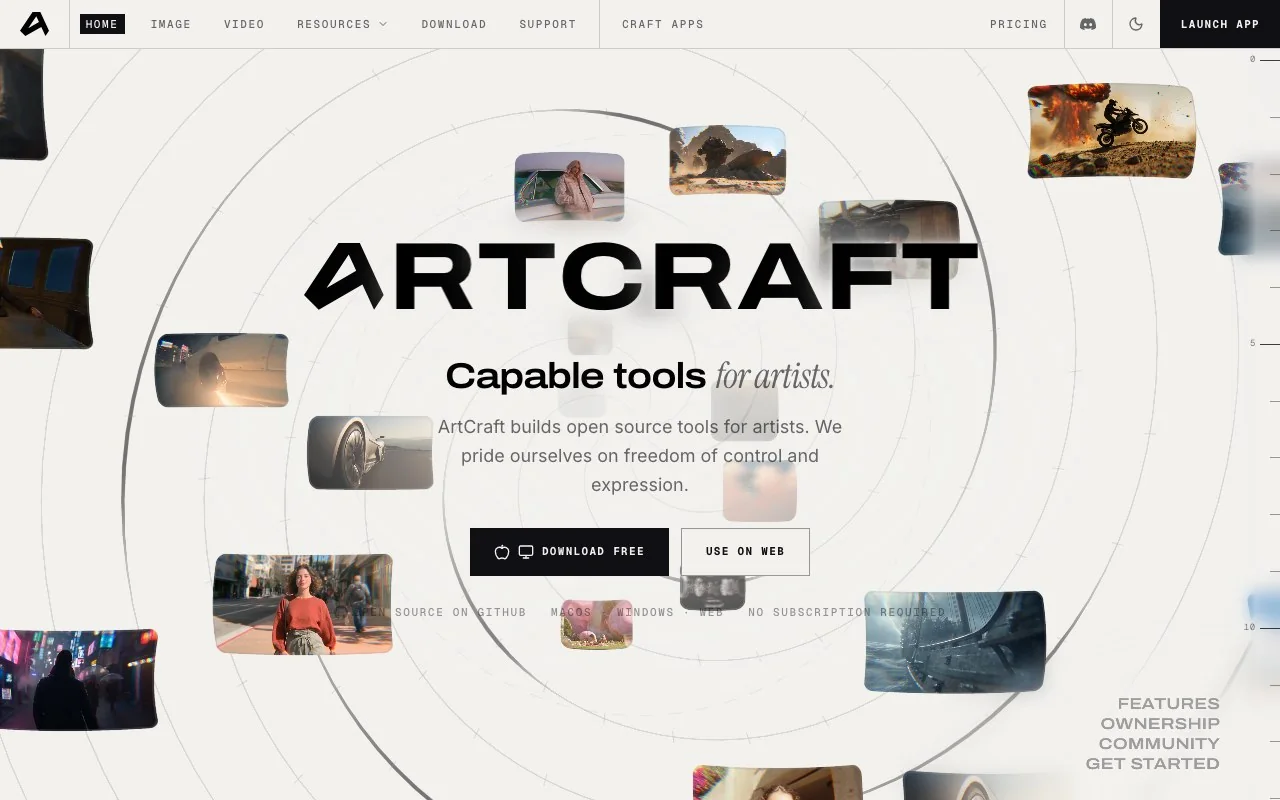Click the 'Capable tools for artists.' heading
Viewport: 1280px width, 800px height.
(x=640, y=376)
